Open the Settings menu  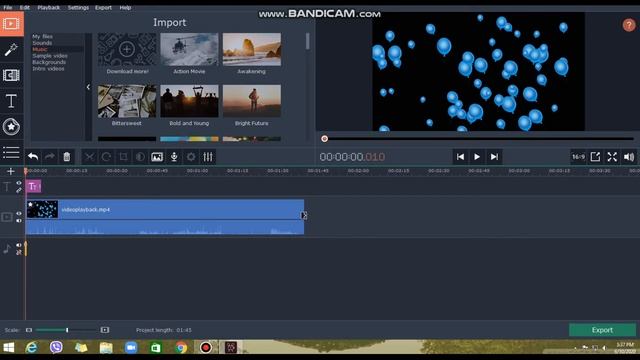[78, 7]
